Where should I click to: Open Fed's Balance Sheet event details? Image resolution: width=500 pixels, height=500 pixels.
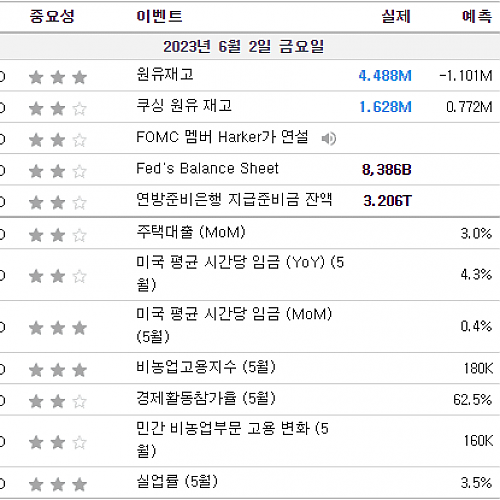207,168
